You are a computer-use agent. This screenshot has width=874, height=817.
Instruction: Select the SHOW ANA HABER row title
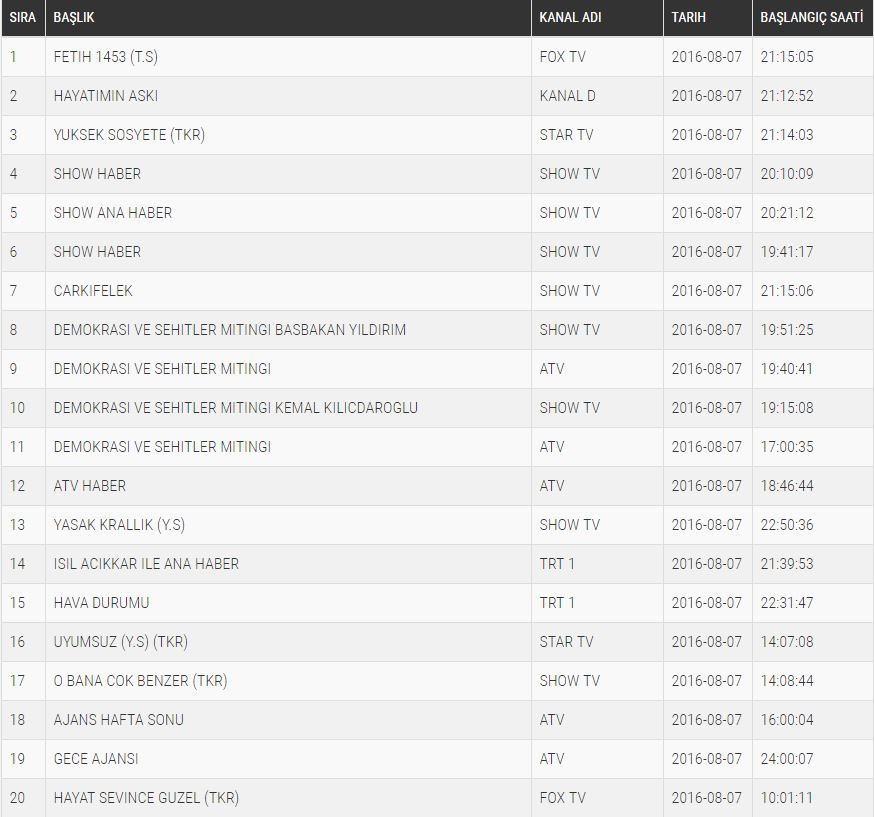(x=112, y=213)
